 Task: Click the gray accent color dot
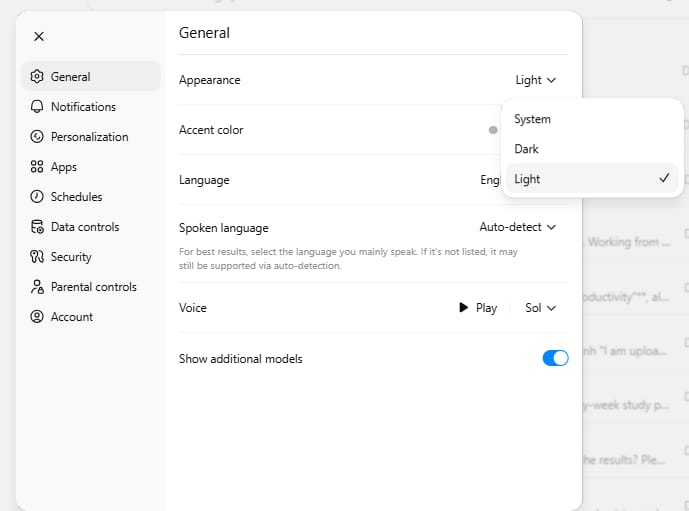click(x=493, y=130)
